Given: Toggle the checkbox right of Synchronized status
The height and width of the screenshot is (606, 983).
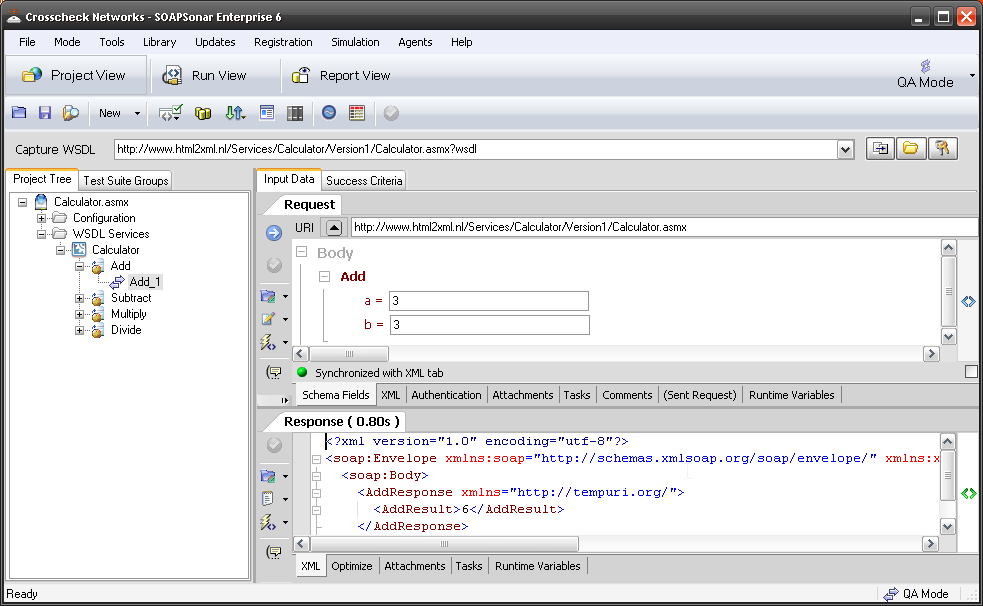Looking at the screenshot, I should [x=971, y=372].
